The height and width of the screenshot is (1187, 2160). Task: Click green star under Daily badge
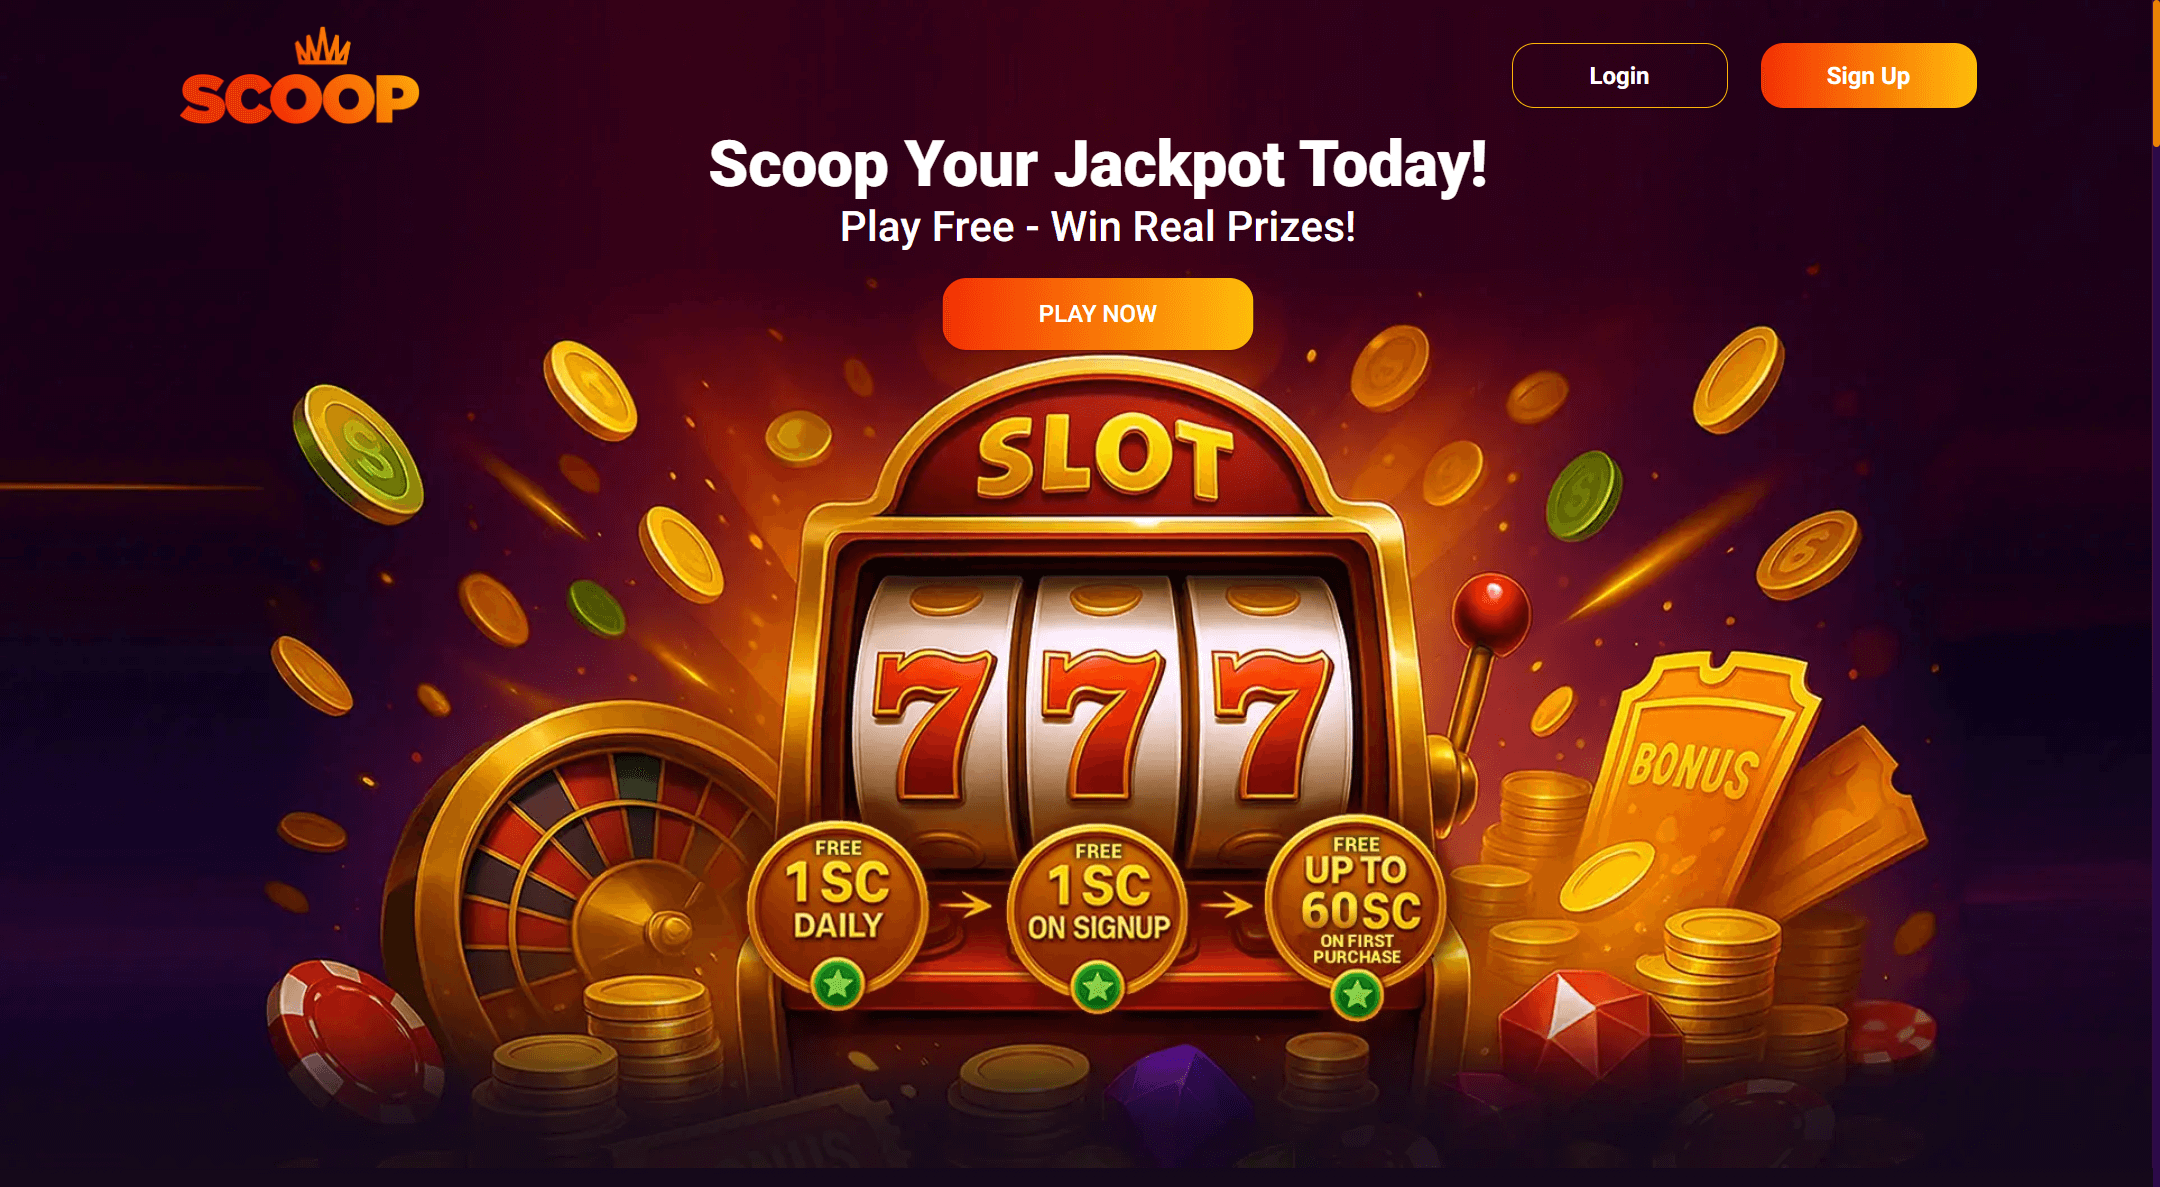coord(838,985)
